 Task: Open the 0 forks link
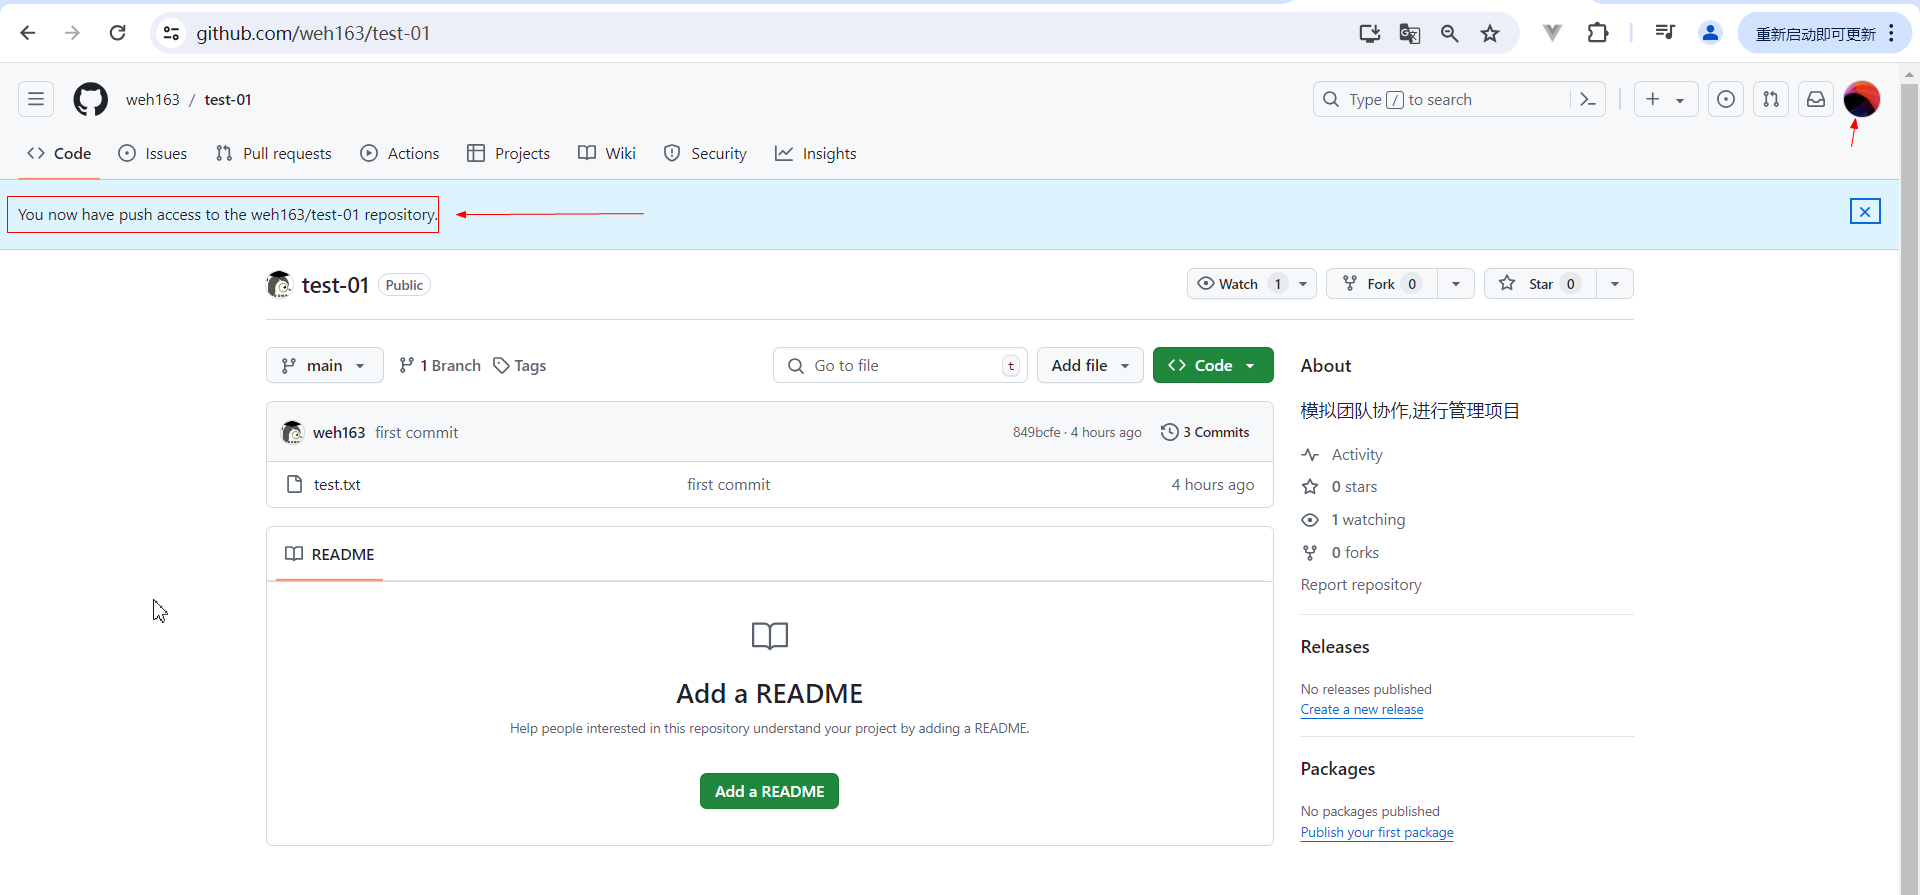tap(1355, 553)
